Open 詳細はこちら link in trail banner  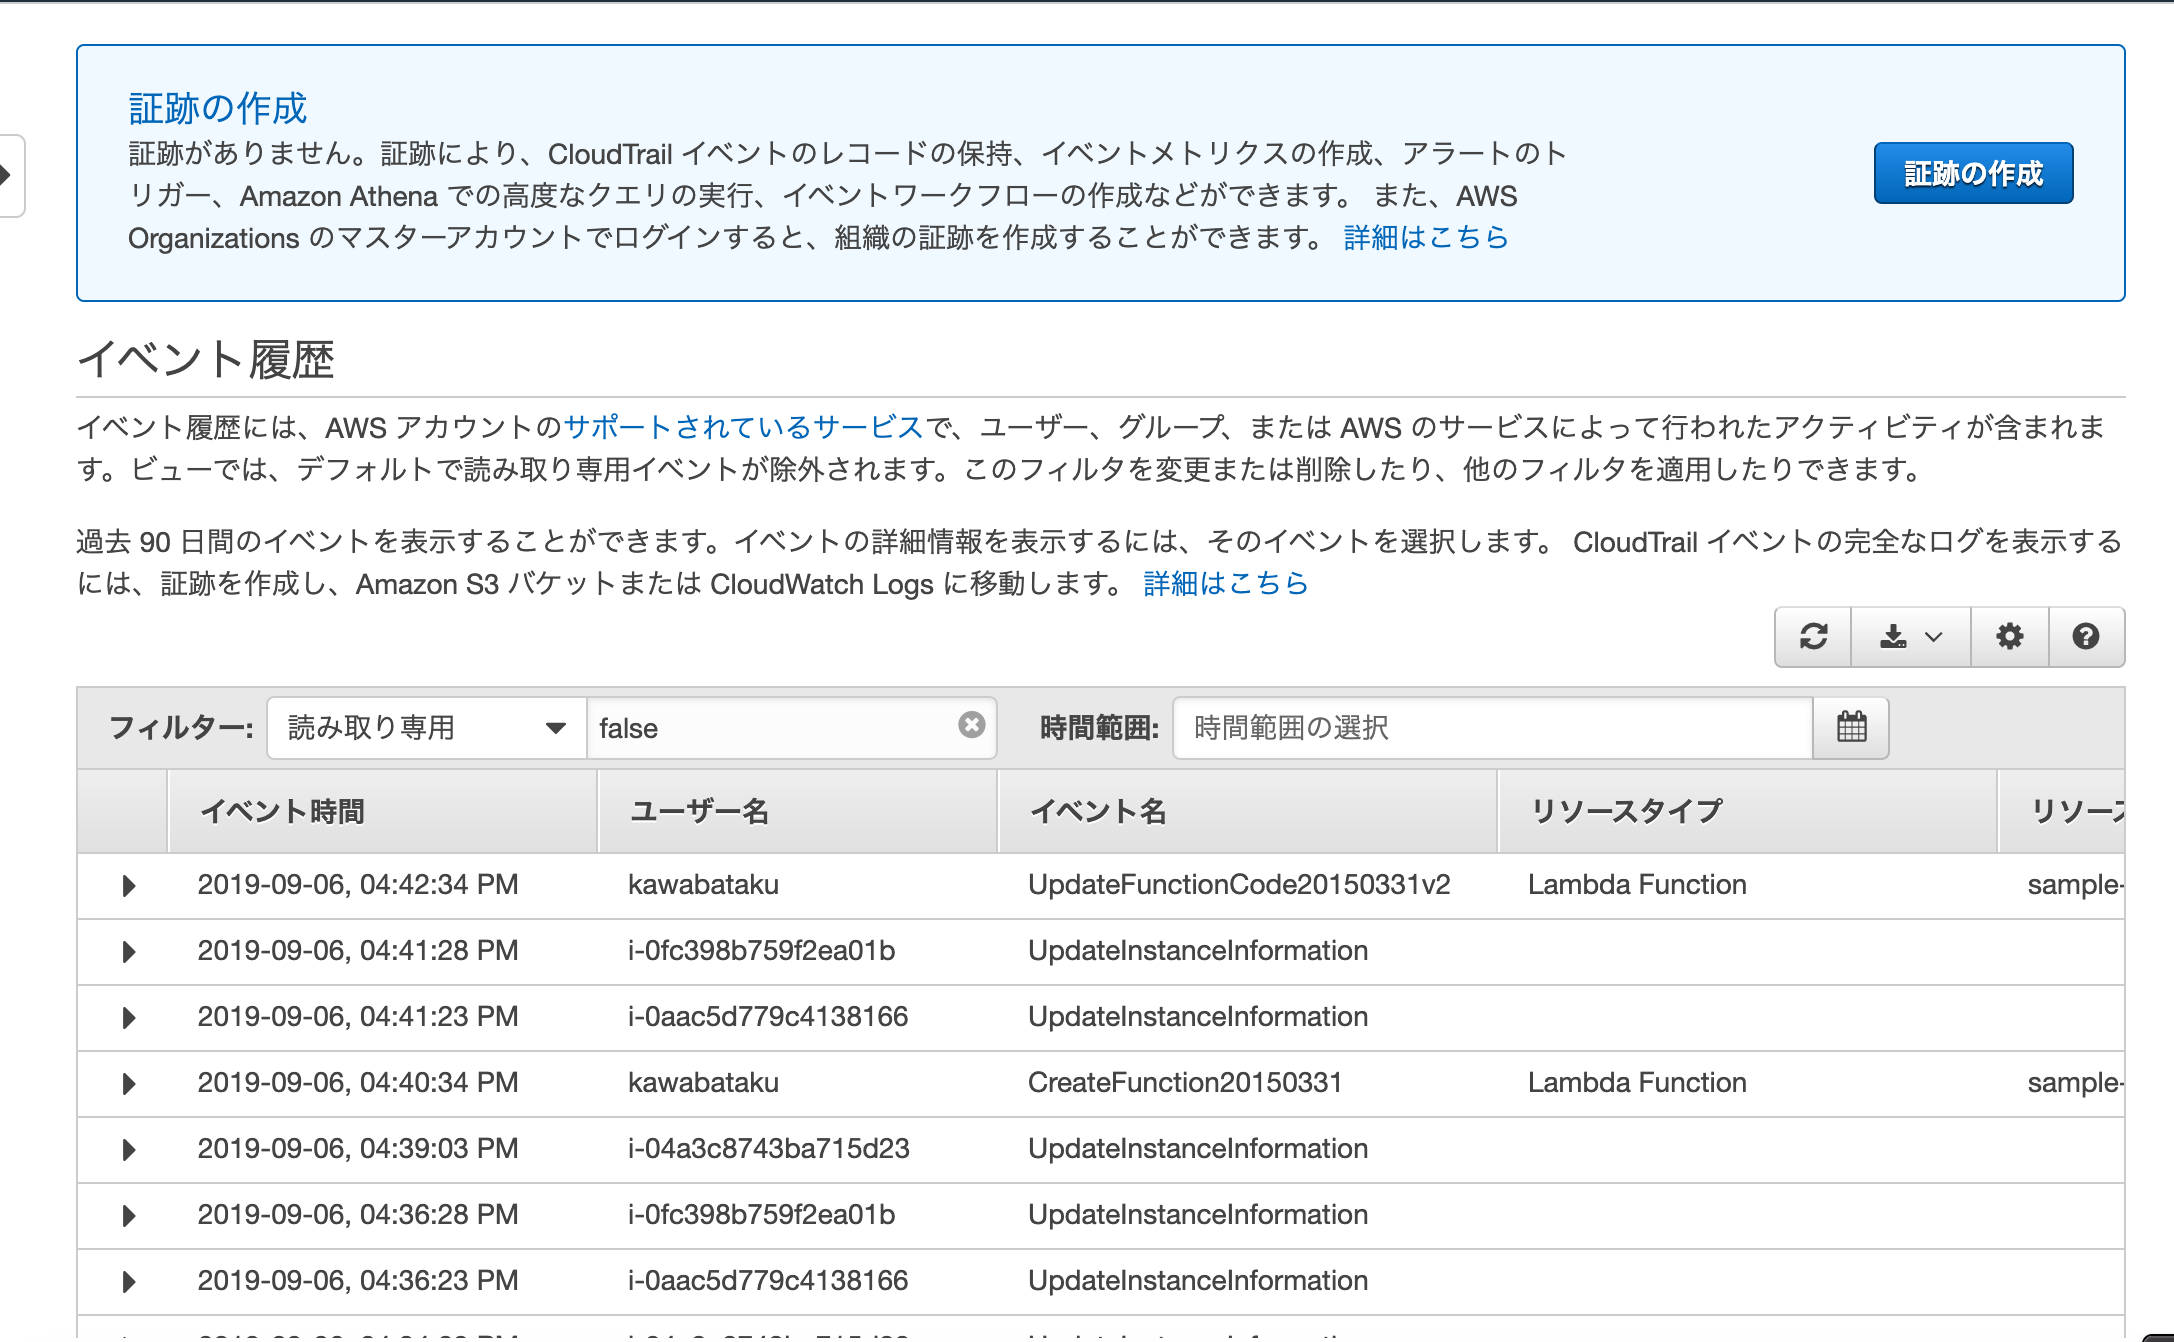tap(1426, 237)
